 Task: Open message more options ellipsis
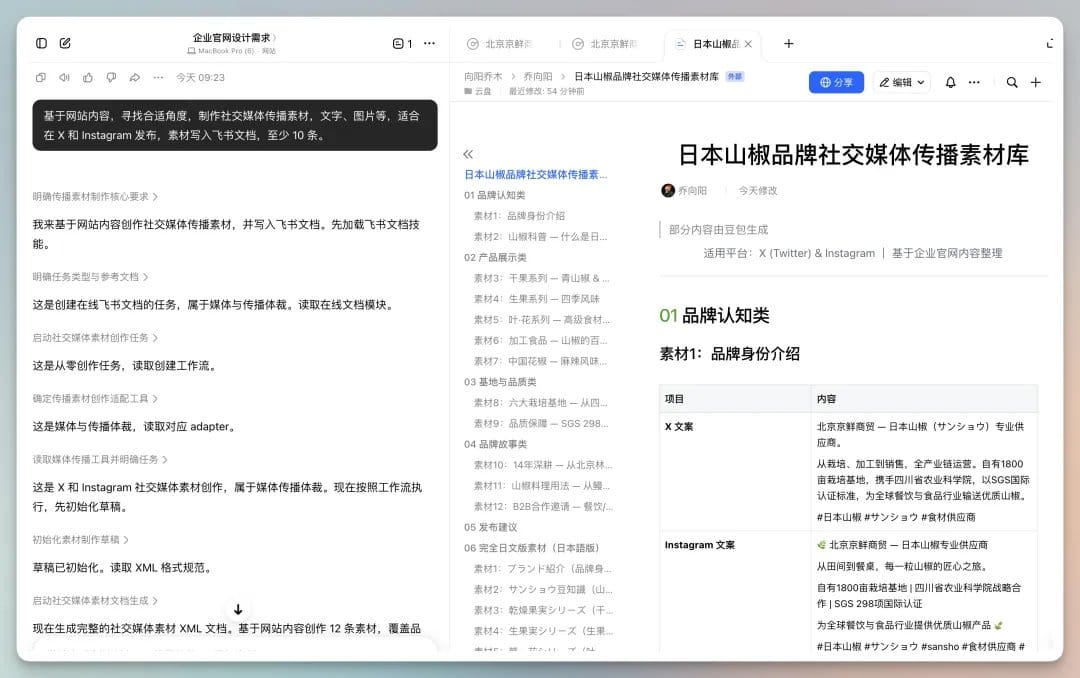[158, 78]
